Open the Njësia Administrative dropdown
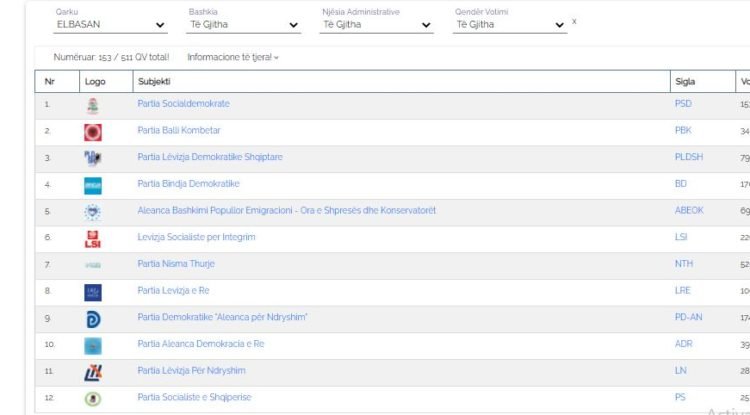 pos(376,25)
